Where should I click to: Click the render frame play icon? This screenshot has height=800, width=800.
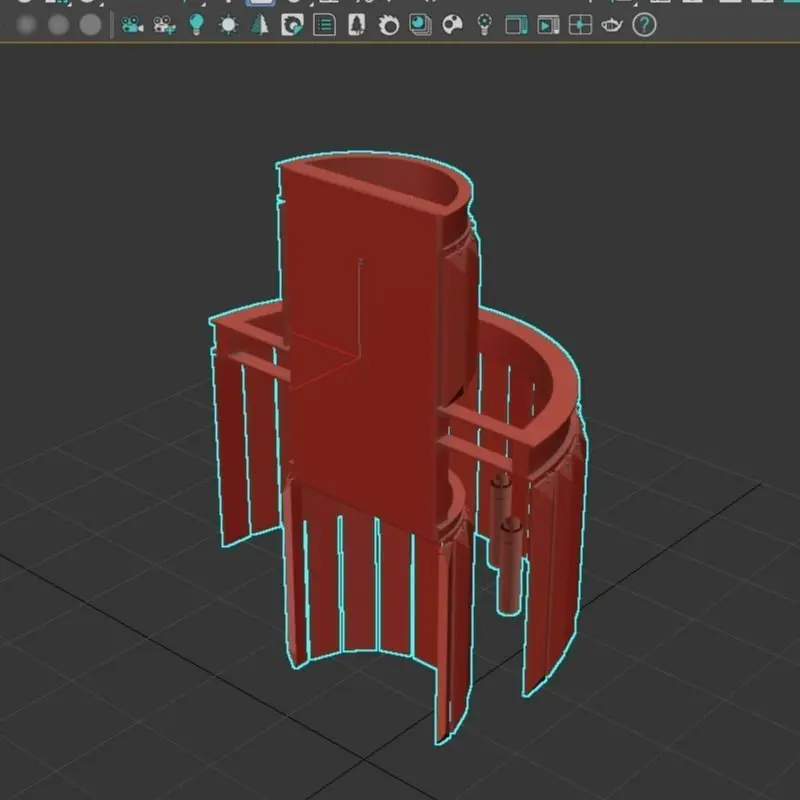[548, 25]
